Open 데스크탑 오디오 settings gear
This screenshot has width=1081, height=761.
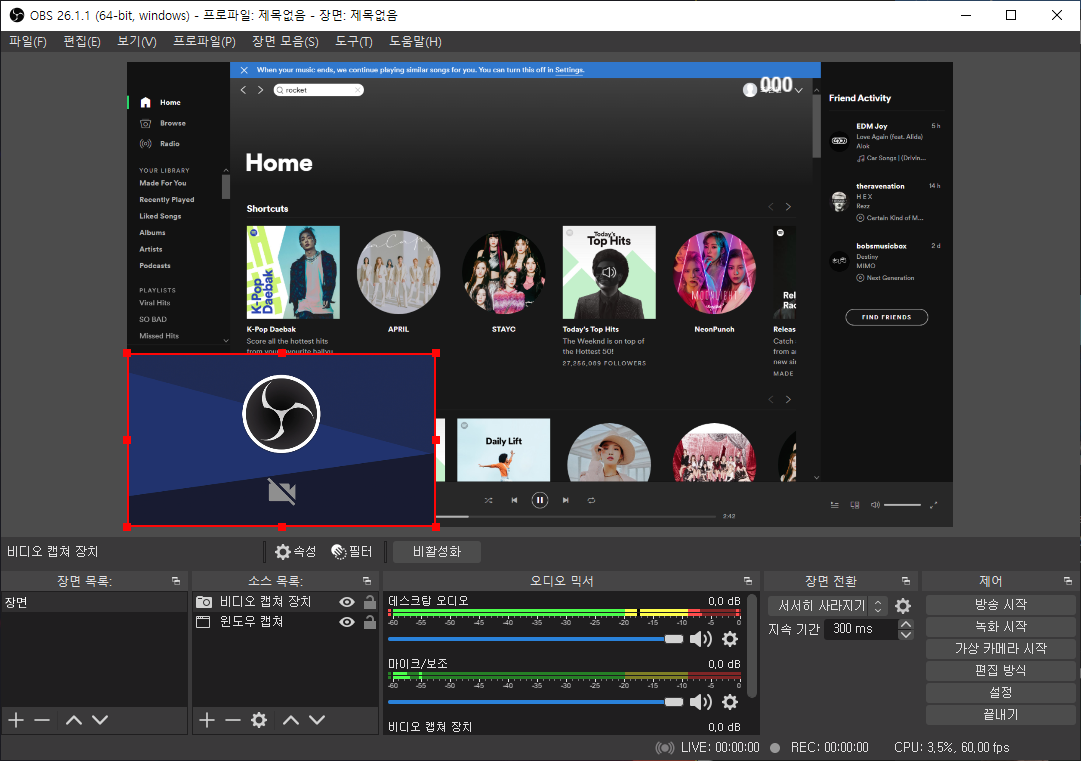tap(729, 639)
